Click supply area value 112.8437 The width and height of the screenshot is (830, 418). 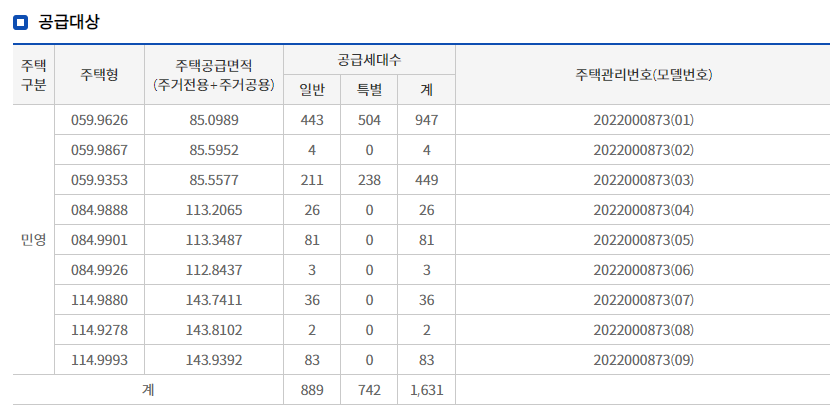[x=214, y=270]
